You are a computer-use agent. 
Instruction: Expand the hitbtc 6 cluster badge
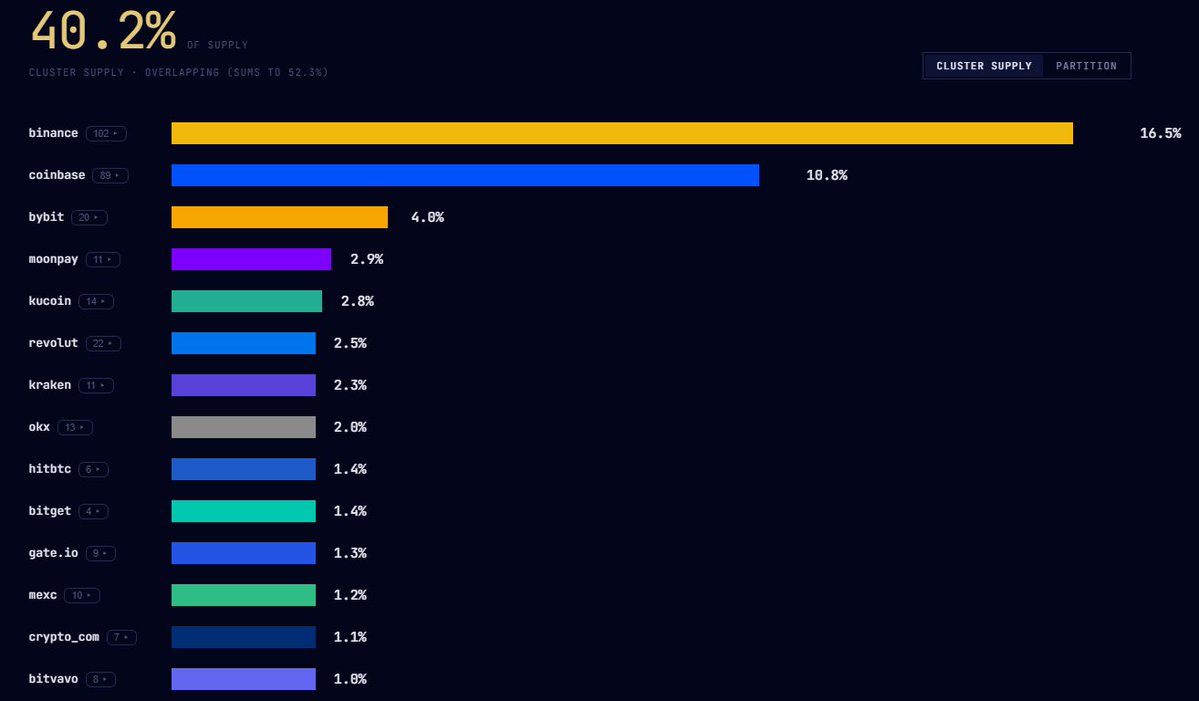93,469
